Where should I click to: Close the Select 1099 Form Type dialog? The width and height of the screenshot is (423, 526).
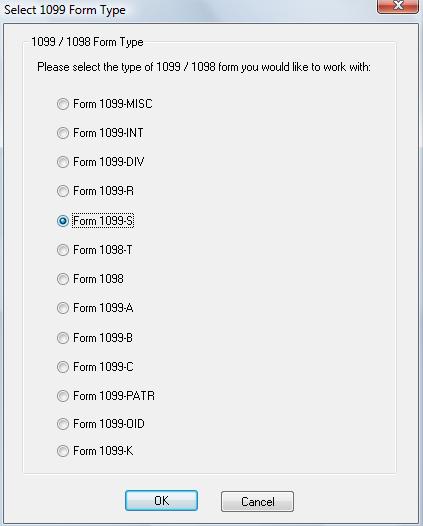398,6
